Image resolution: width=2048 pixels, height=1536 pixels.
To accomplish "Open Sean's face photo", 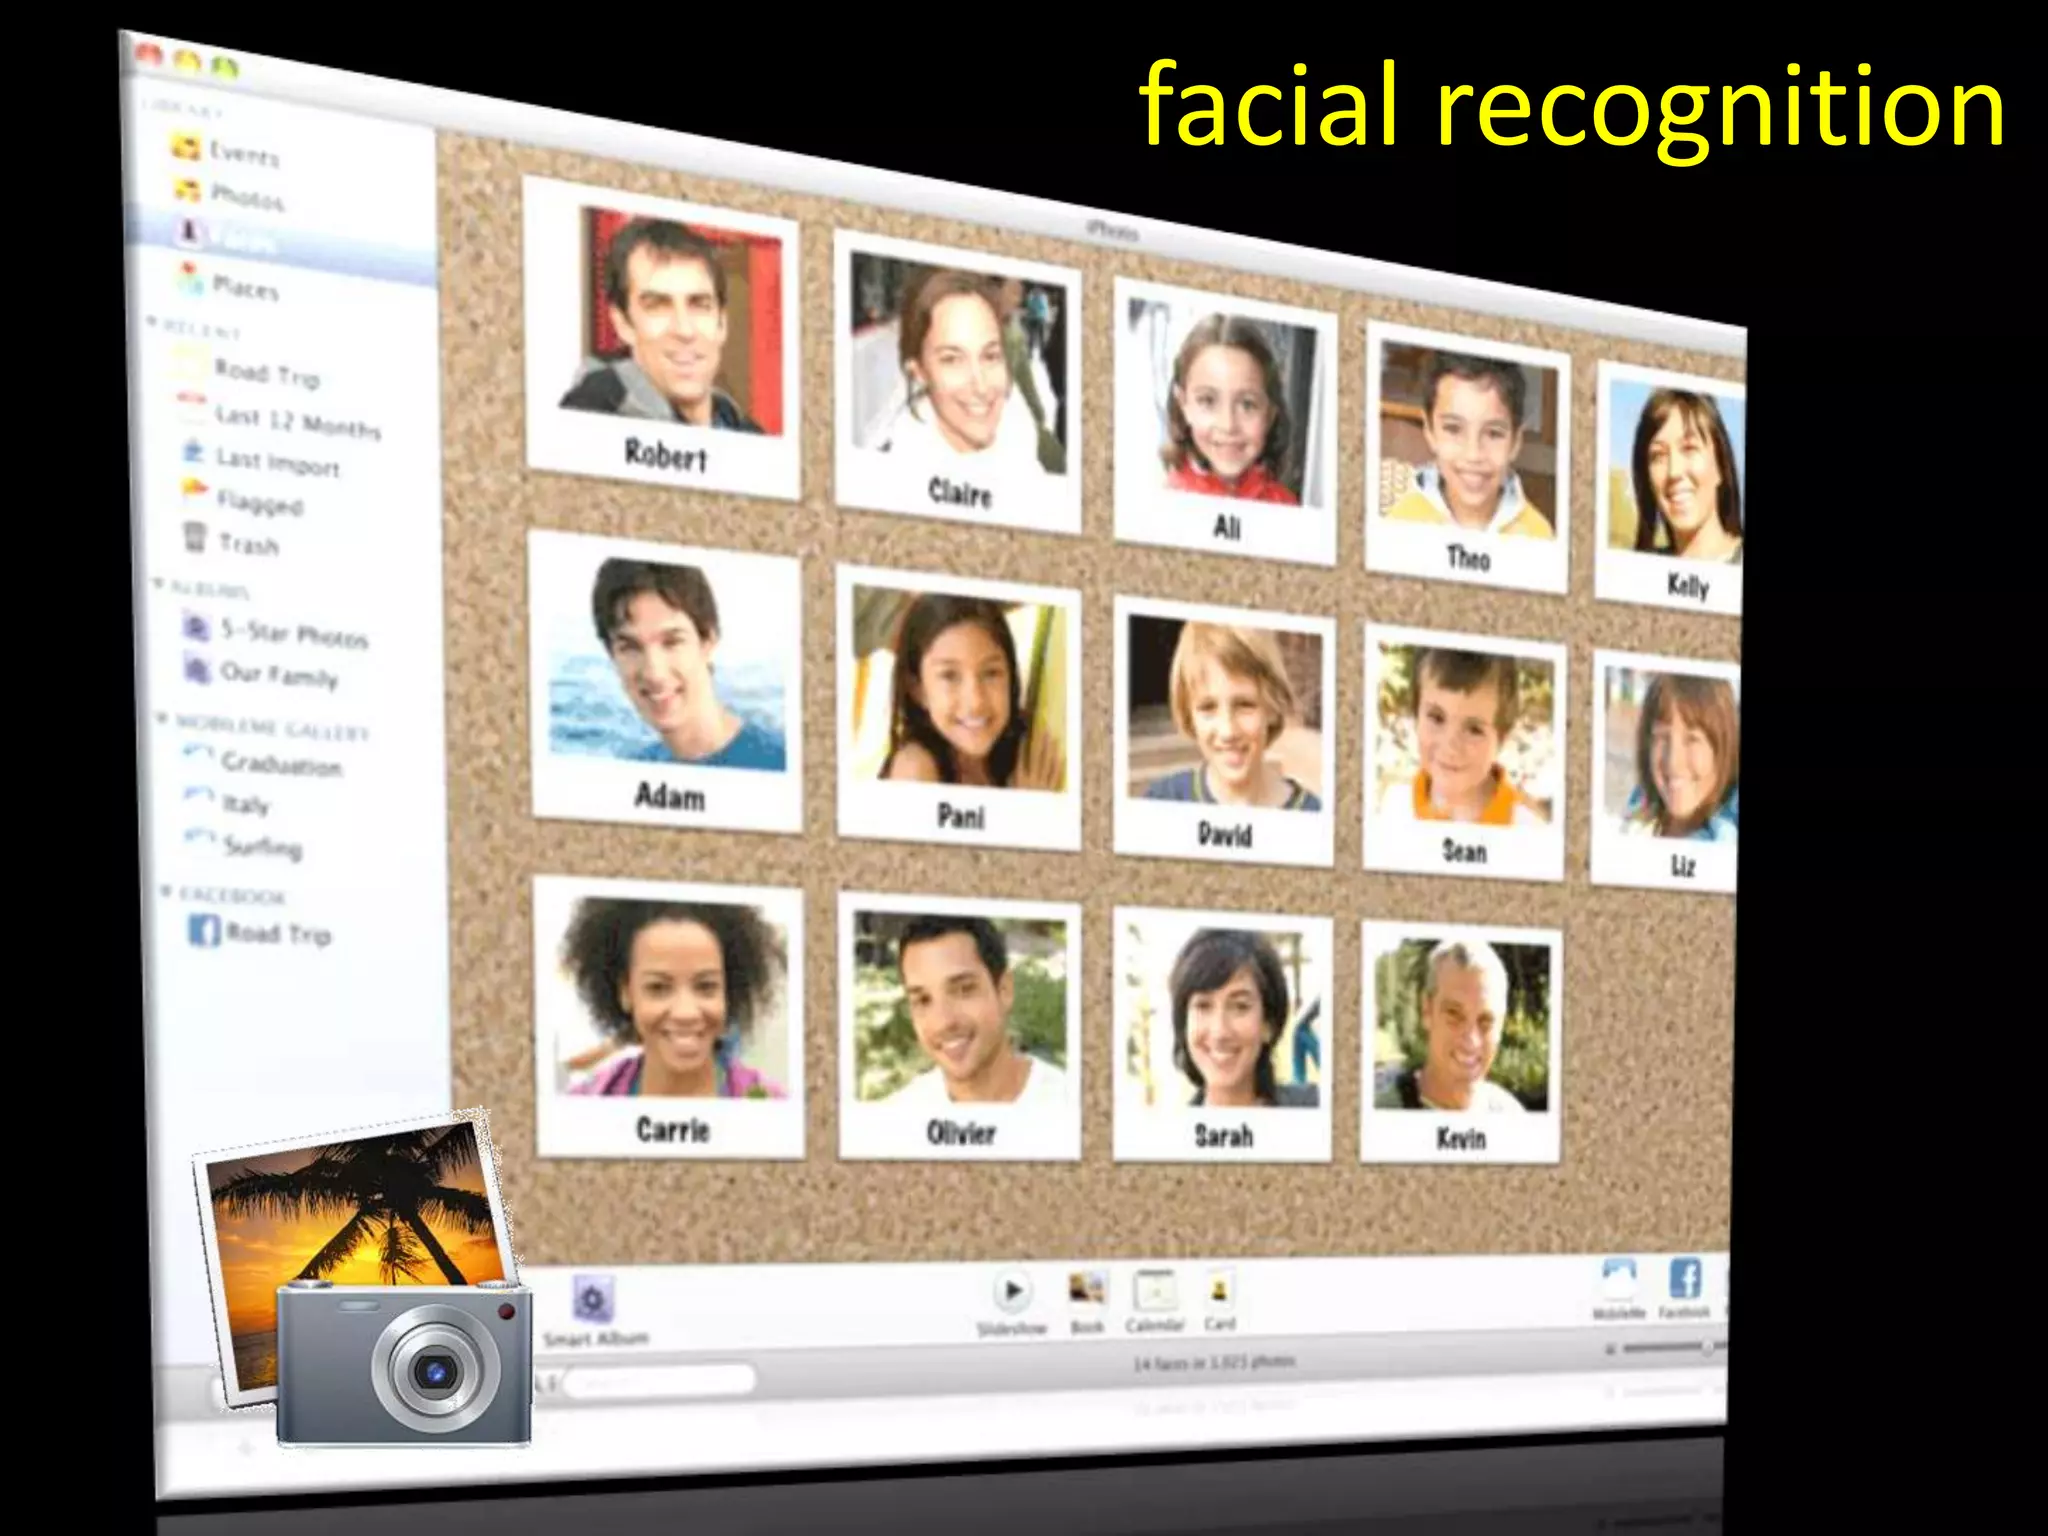I will (x=1466, y=735).
